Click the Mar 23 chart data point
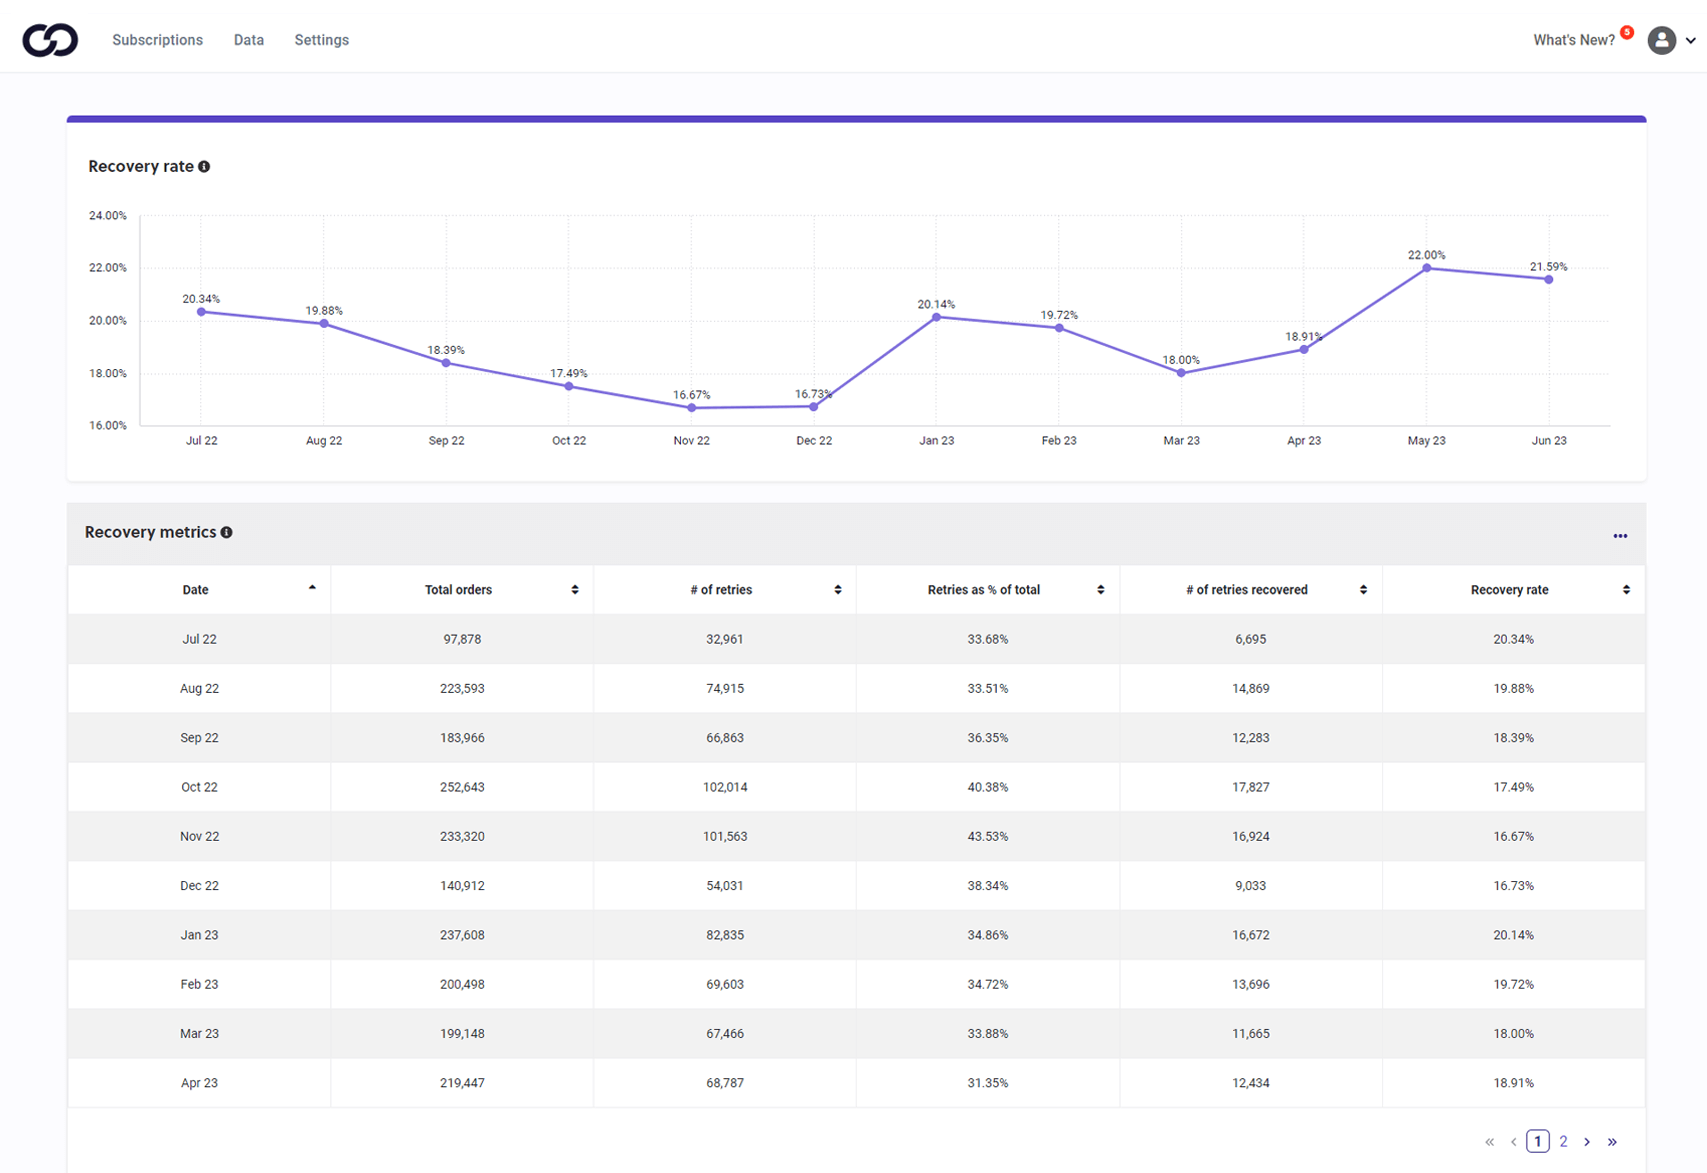The height and width of the screenshot is (1173, 1707). [1181, 373]
